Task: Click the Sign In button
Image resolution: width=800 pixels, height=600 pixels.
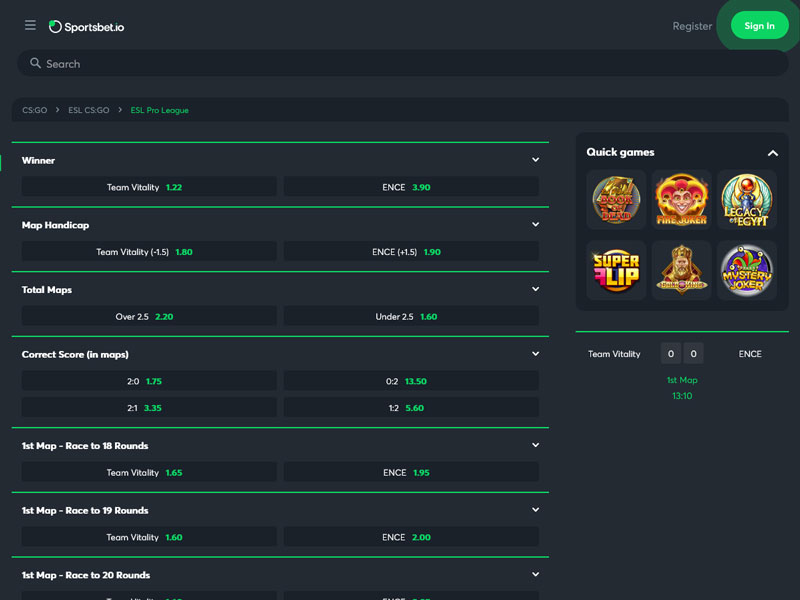Action: point(759,26)
